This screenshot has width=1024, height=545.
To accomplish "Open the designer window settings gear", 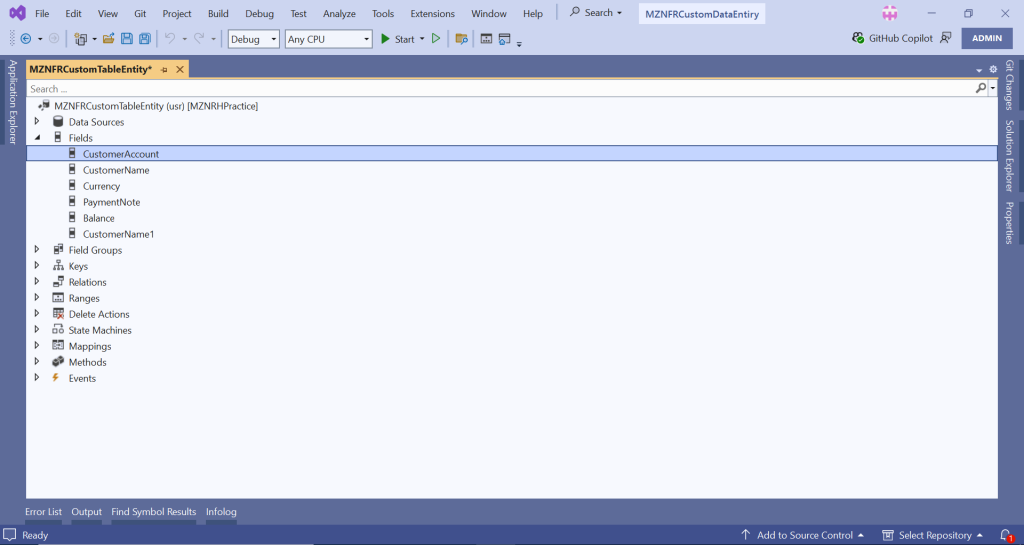I will click(x=993, y=69).
